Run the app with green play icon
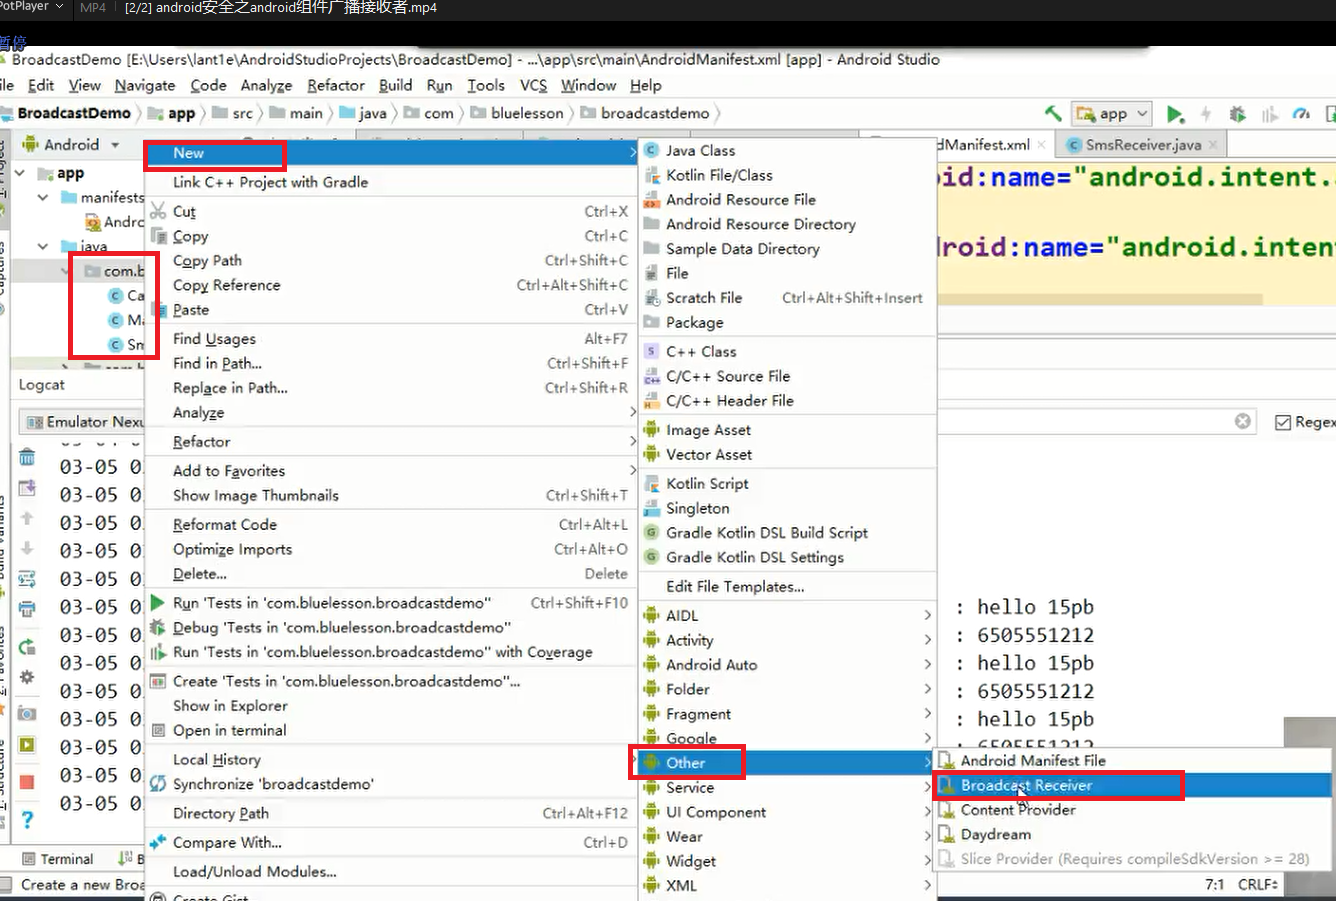The image size is (1339, 901). pos(1176,114)
